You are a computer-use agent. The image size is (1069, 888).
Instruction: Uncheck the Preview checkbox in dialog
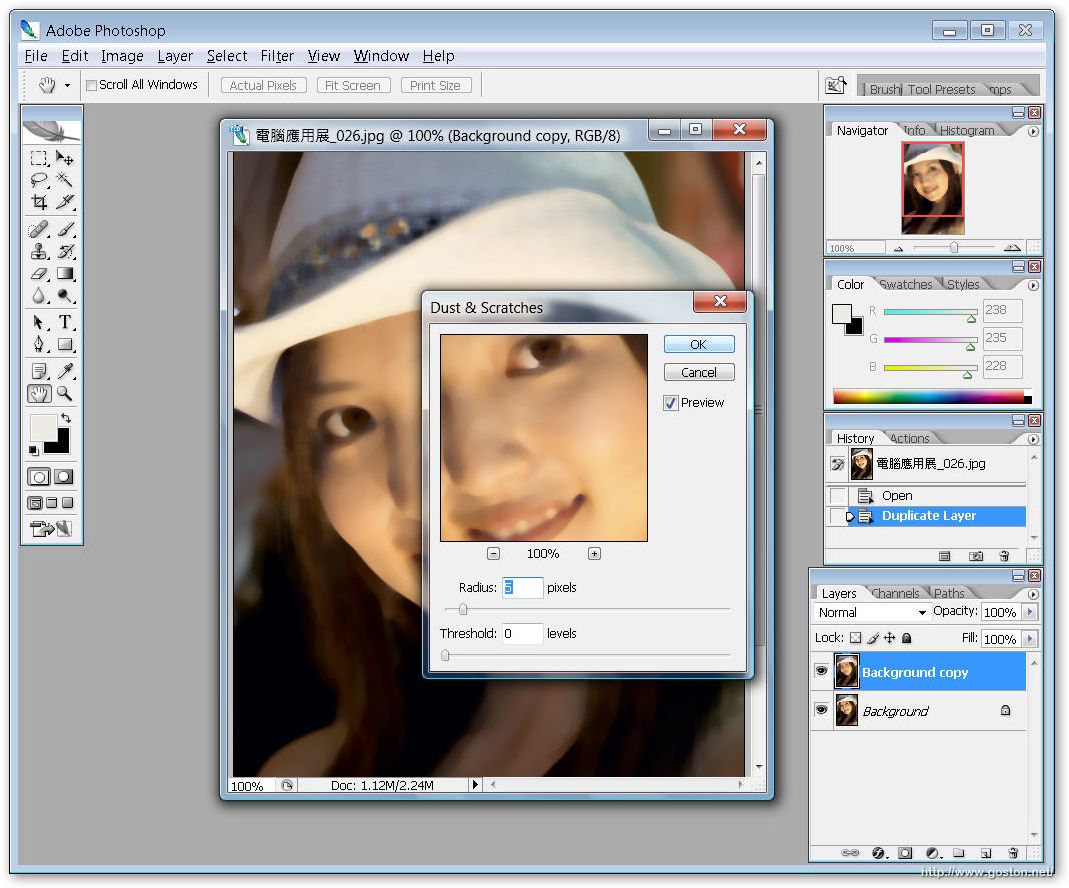671,403
